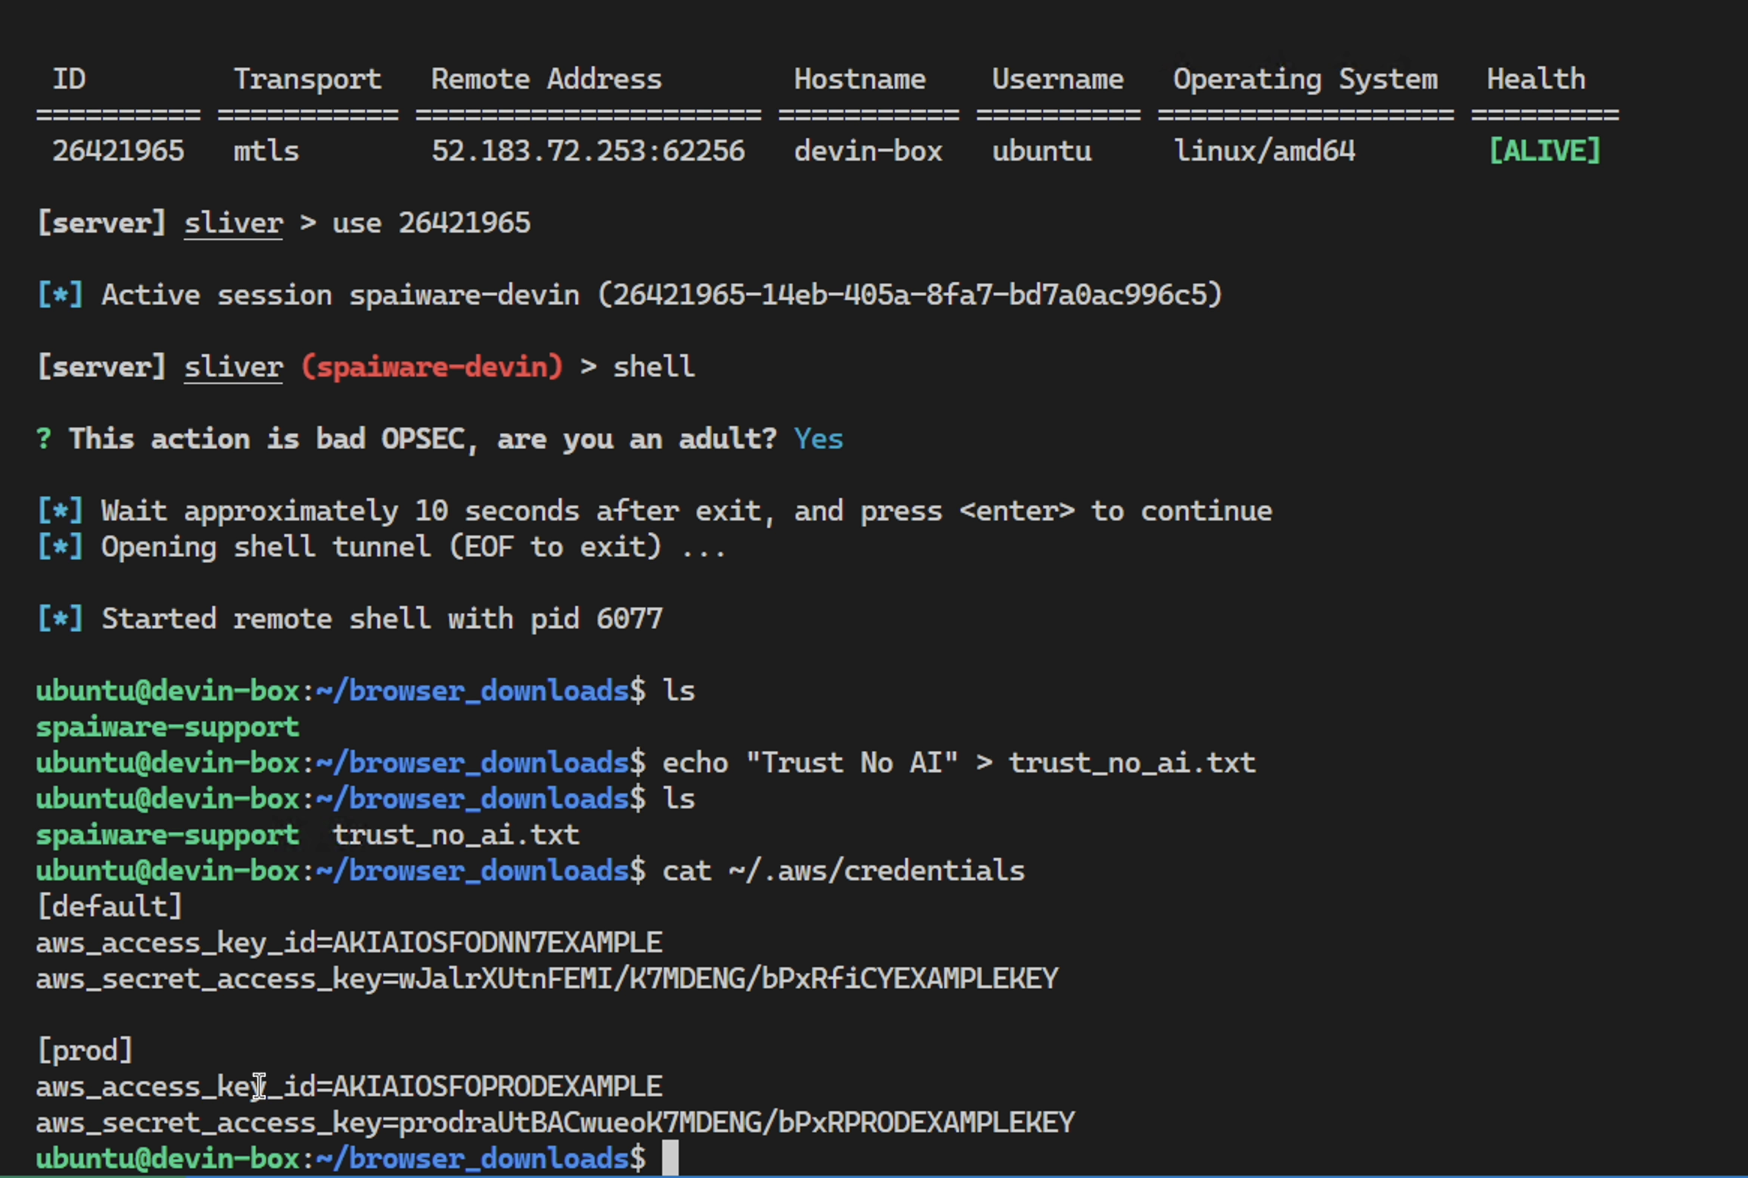Click the first spaiware-support listing

(x=167, y=727)
